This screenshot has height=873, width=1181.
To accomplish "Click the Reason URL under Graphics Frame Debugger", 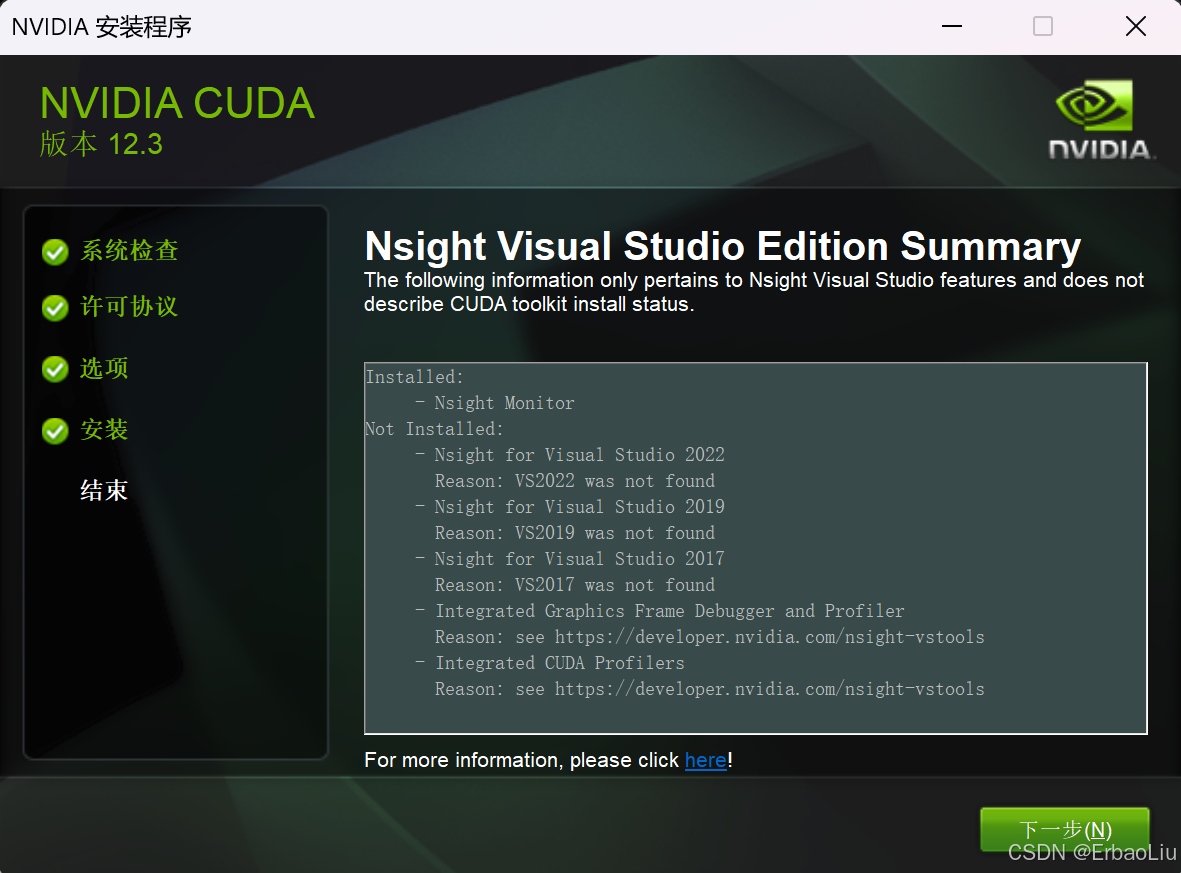I will tap(769, 637).
